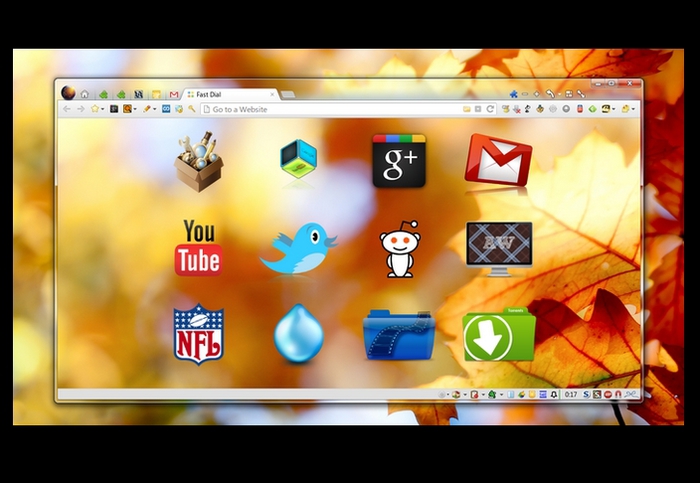Screen dimensions: 700x483
Task: Click the green tree status bar icon
Action: pyautogui.click(x=492, y=394)
